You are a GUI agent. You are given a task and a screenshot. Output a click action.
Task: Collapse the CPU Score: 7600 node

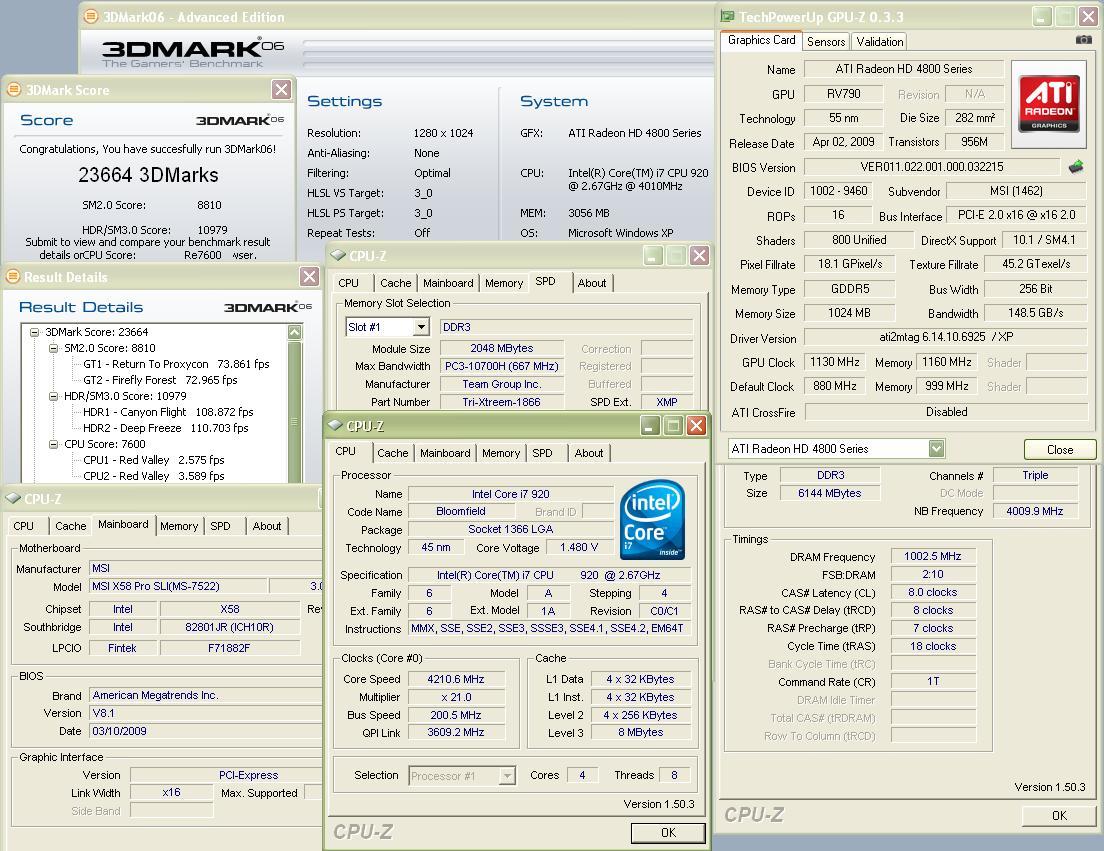(53, 444)
